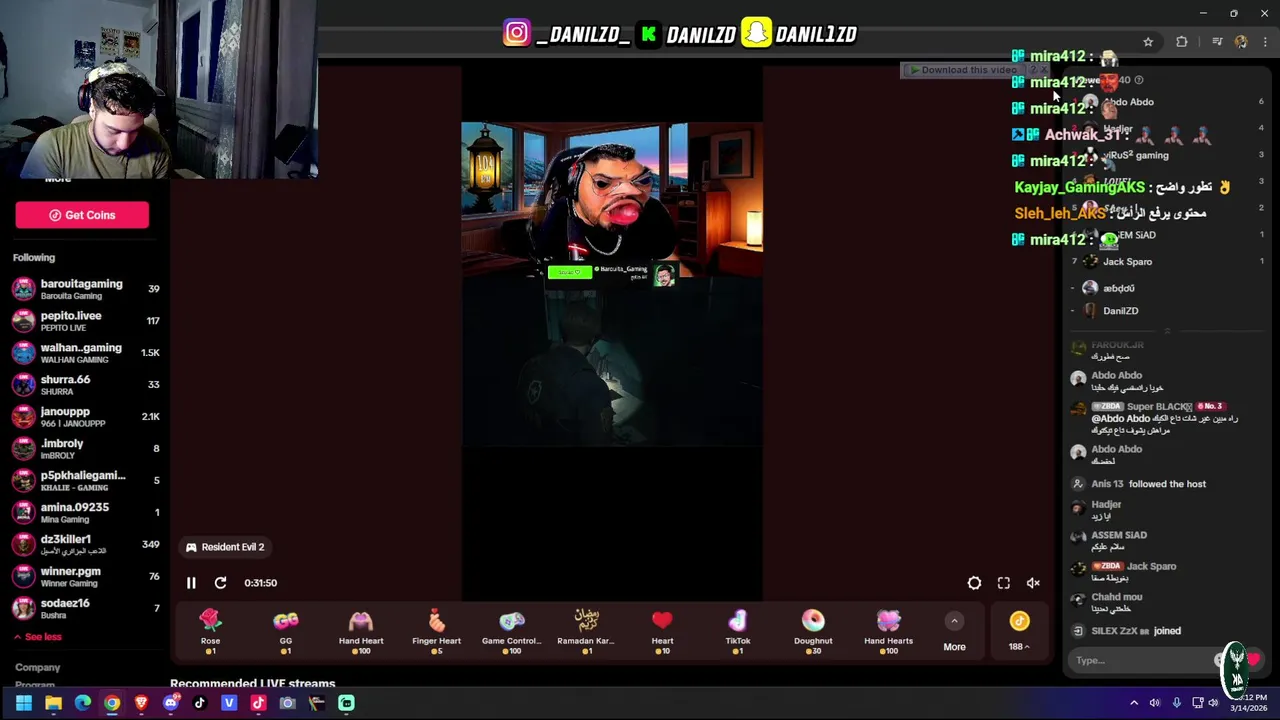This screenshot has height=720, width=1280.
Task: Enter fullscreen on the live video
Action: click(1004, 583)
